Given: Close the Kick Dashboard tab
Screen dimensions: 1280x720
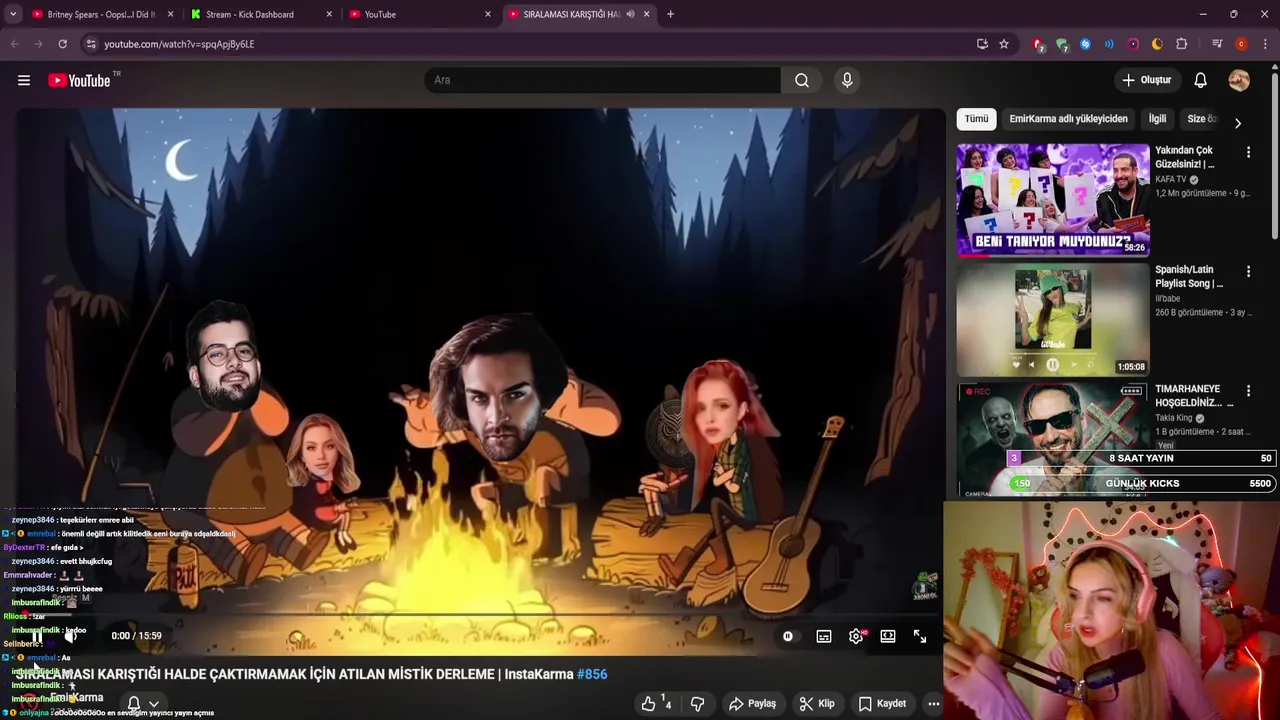Looking at the screenshot, I should click(329, 14).
